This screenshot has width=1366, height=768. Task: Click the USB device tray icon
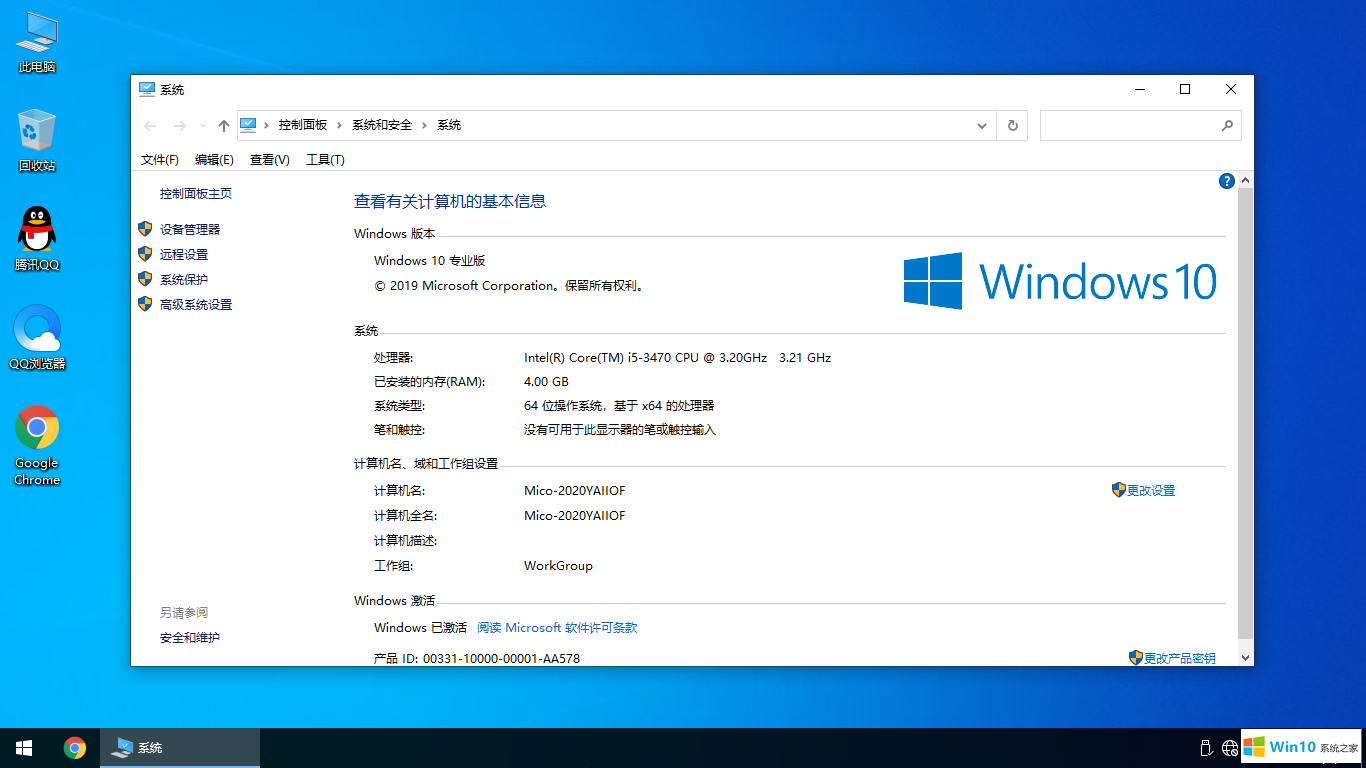[x=1206, y=747]
